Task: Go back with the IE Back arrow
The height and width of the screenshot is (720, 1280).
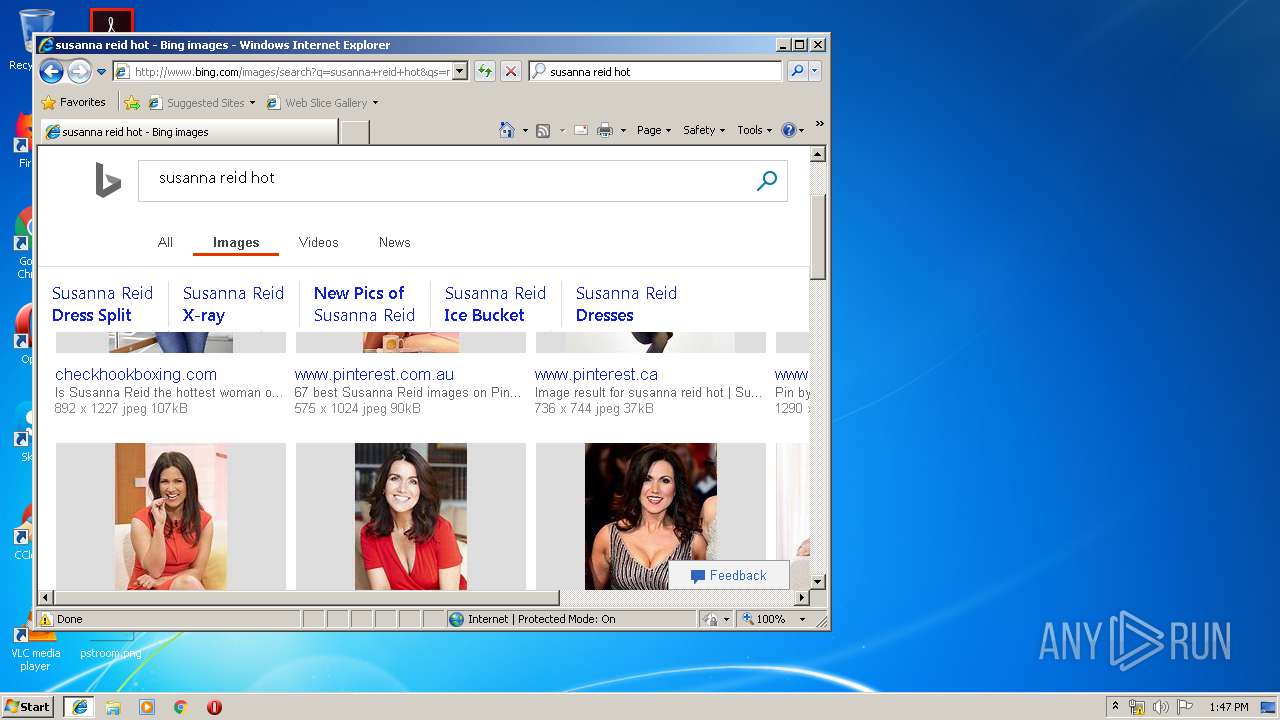Action: tap(51, 71)
